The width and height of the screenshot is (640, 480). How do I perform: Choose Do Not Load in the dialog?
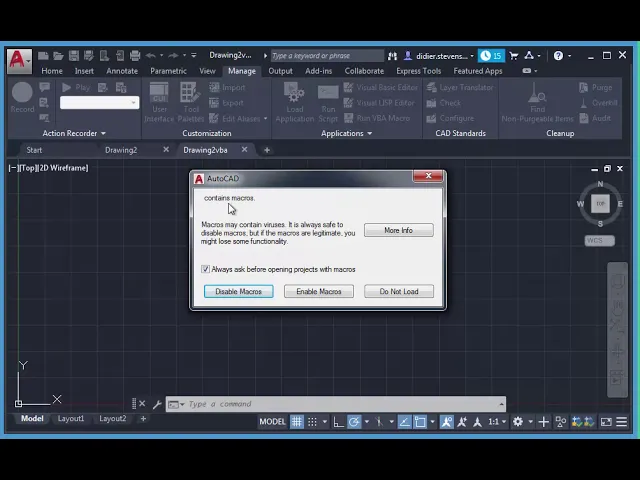(399, 291)
